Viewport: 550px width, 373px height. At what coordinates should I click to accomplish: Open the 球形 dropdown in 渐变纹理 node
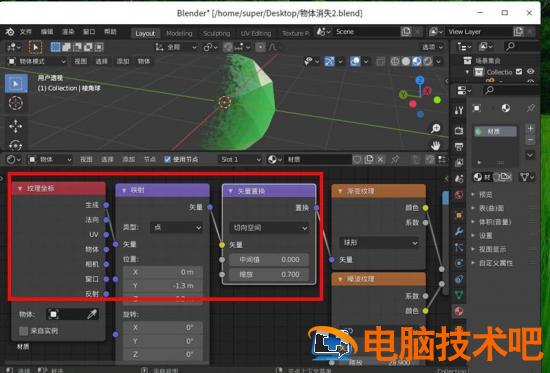[x=379, y=243]
